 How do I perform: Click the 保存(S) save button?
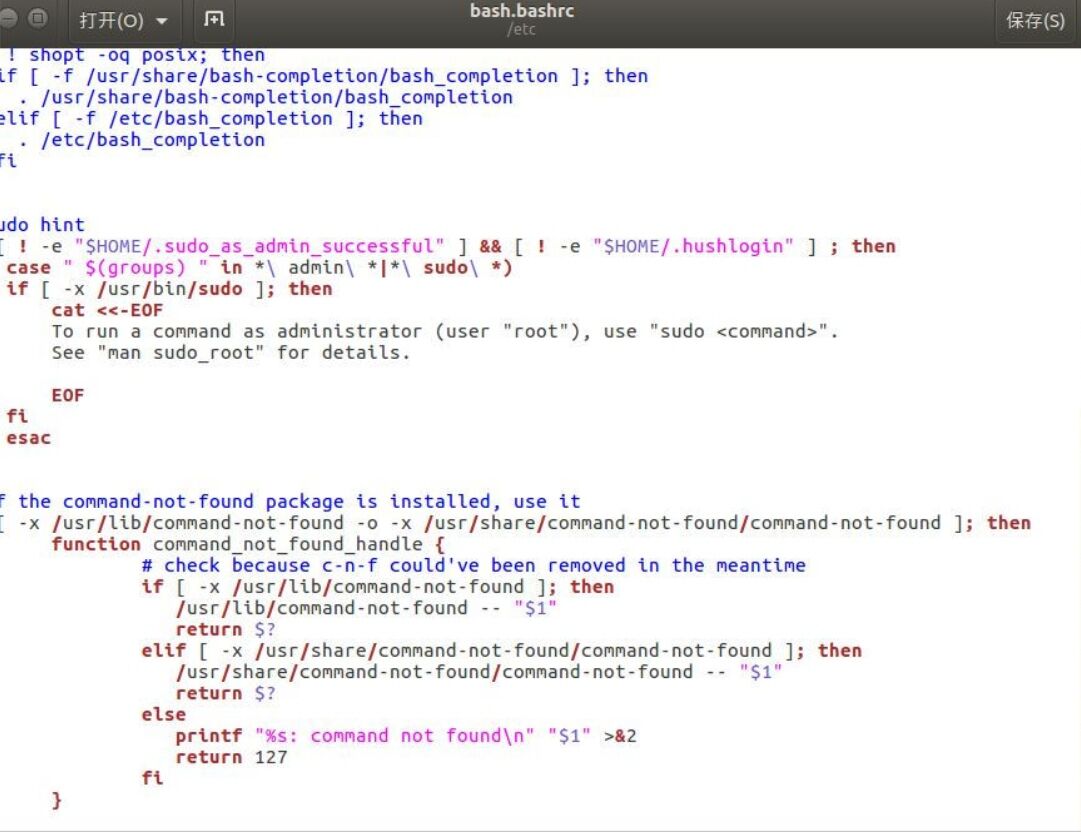pos(1035,21)
